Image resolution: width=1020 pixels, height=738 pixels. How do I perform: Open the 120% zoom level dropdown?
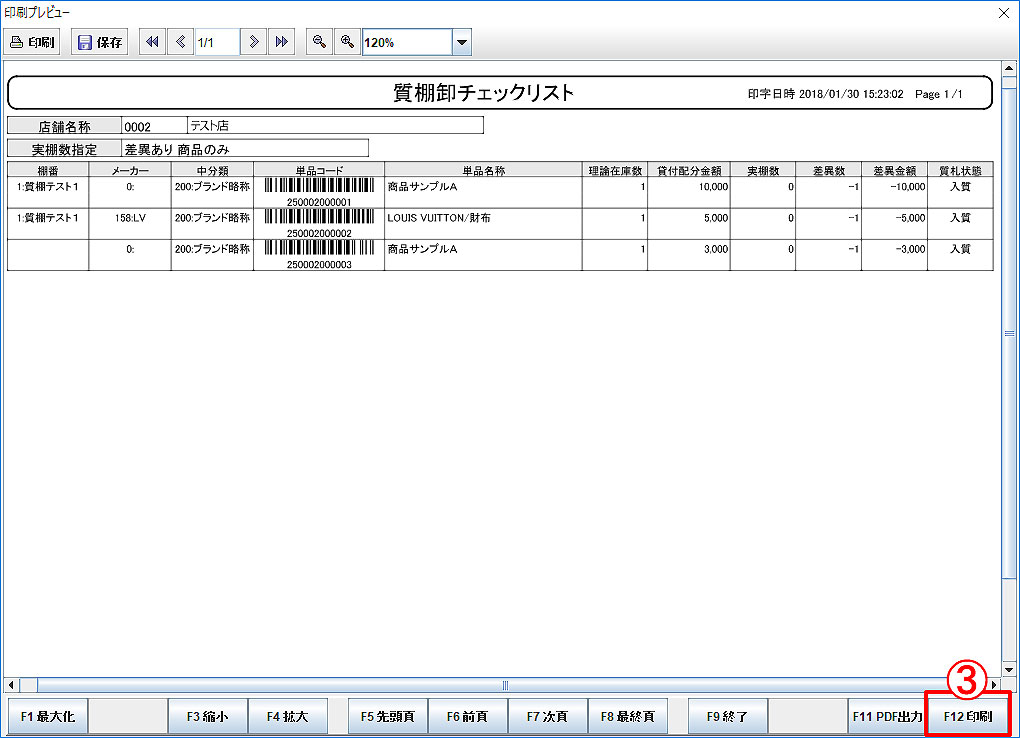[x=461, y=43]
